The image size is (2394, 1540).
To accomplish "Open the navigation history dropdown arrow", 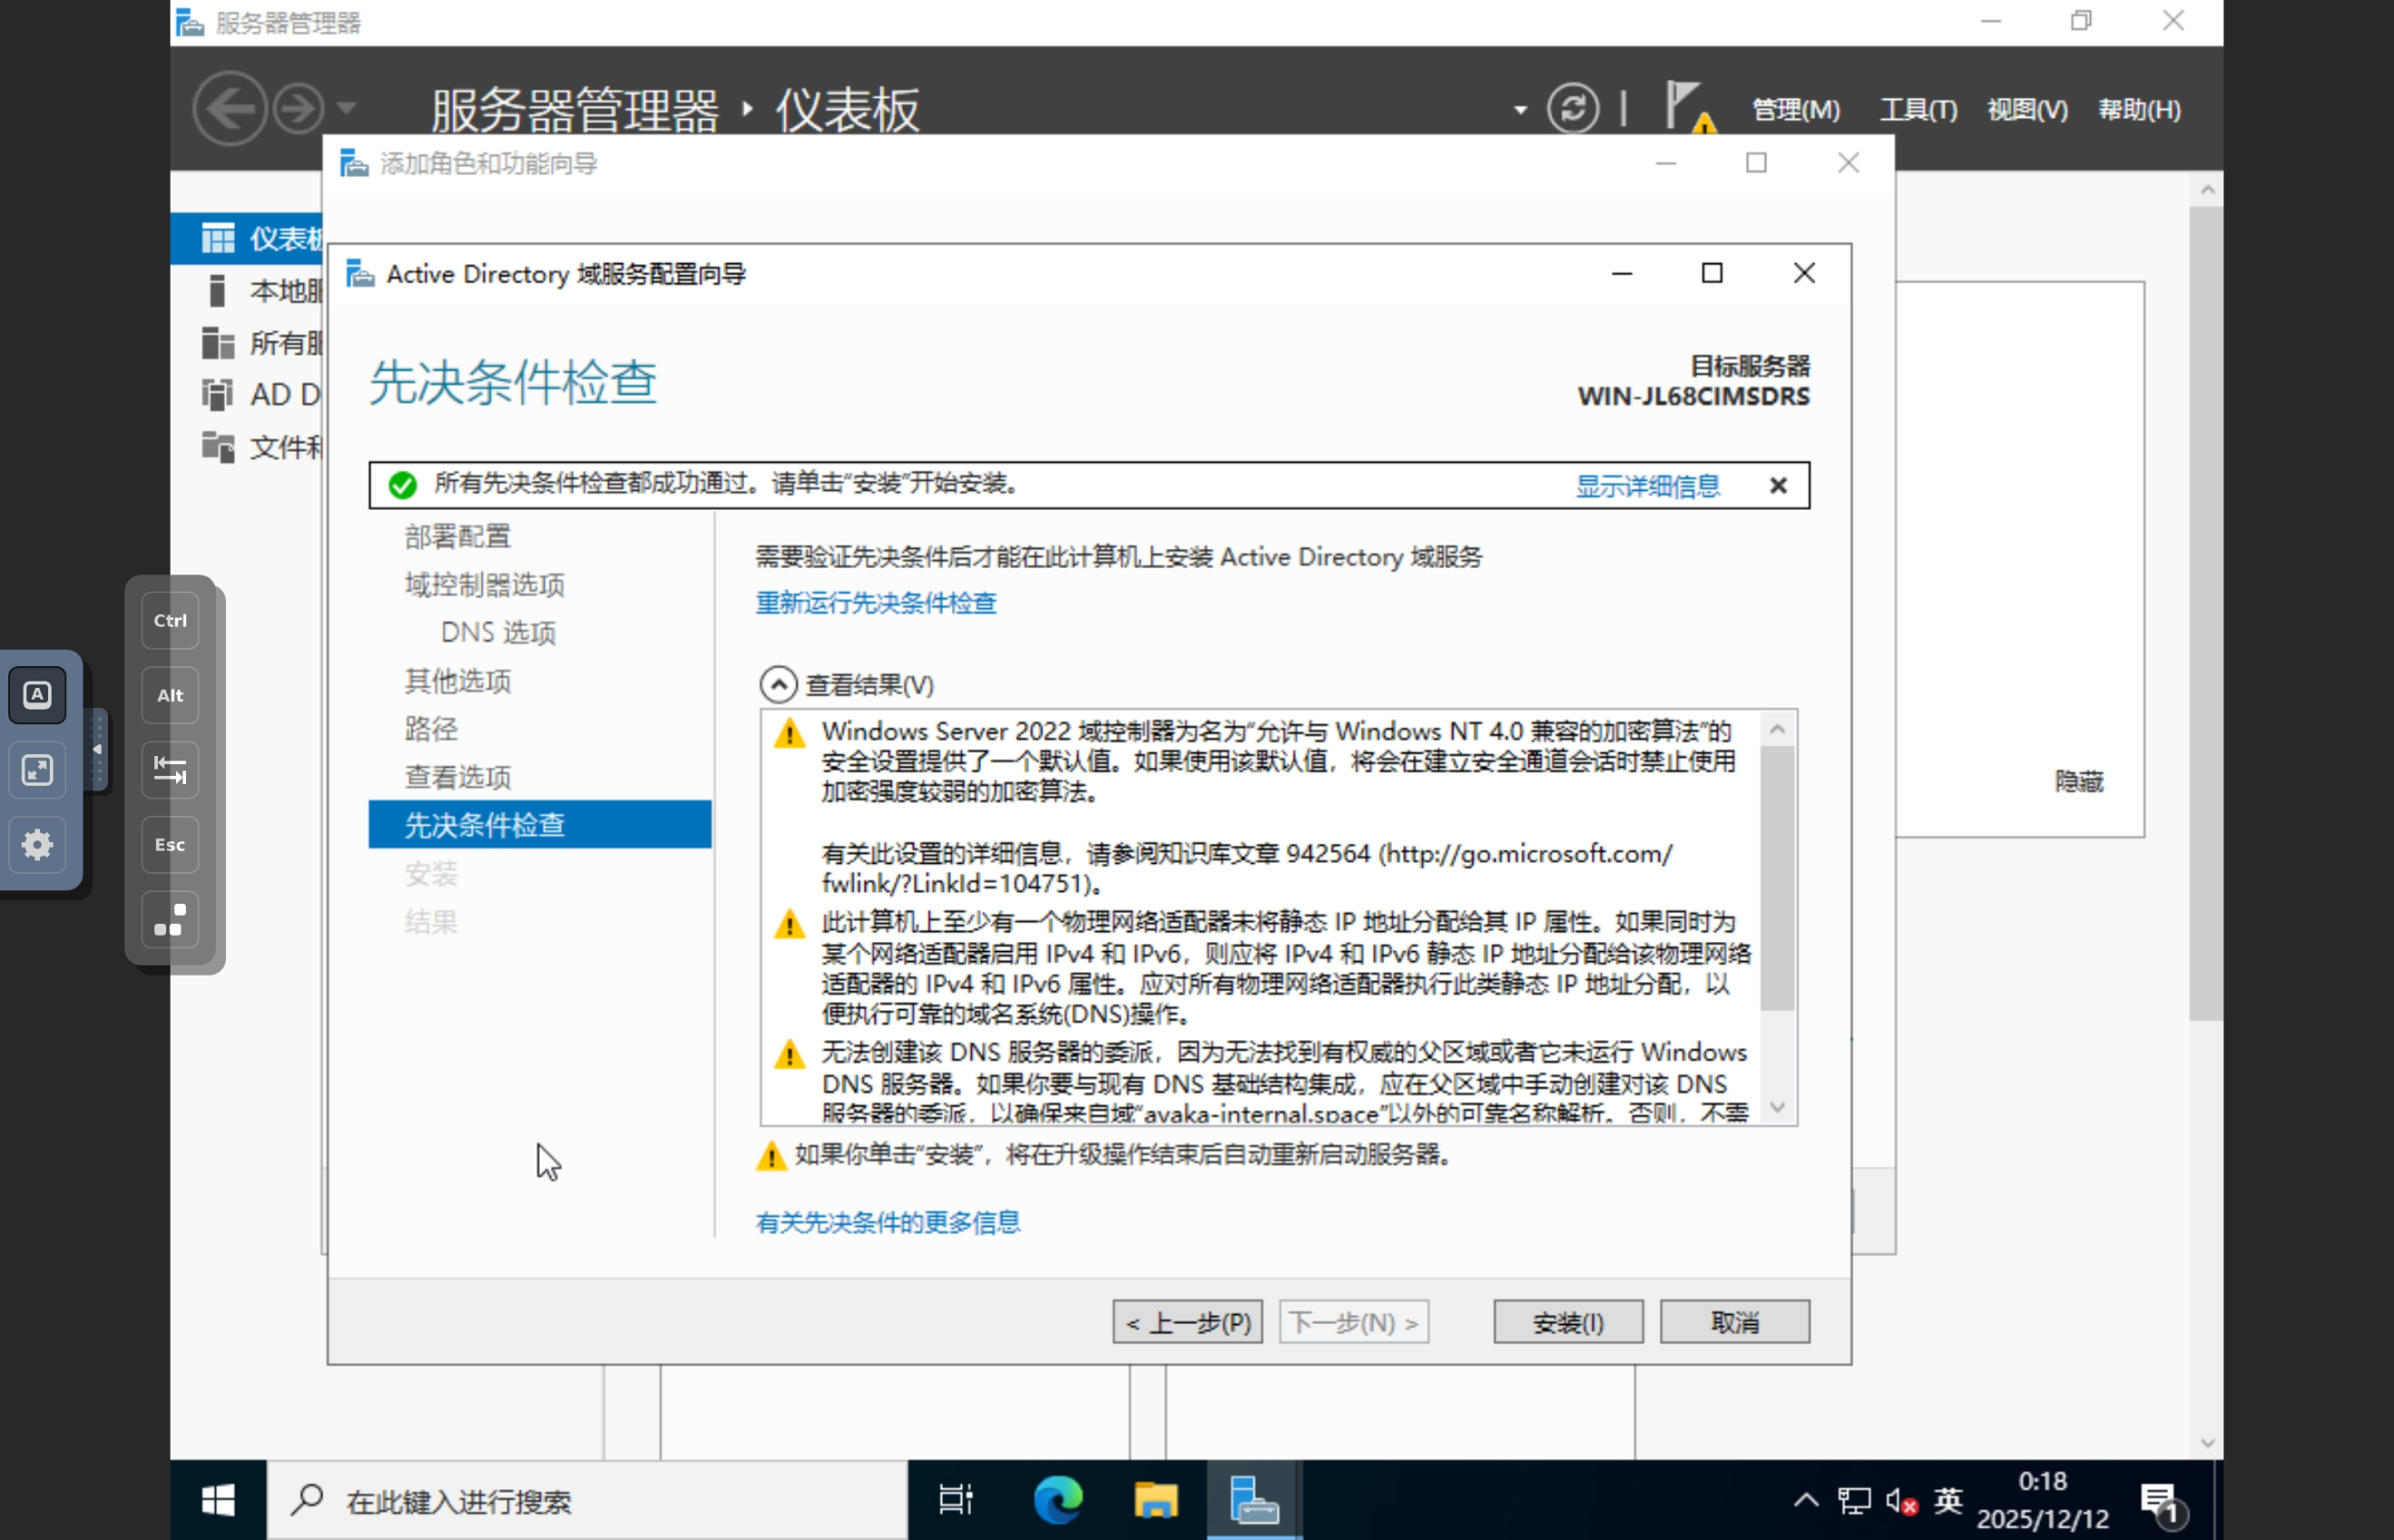I will pyautogui.click(x=347, y=108).
